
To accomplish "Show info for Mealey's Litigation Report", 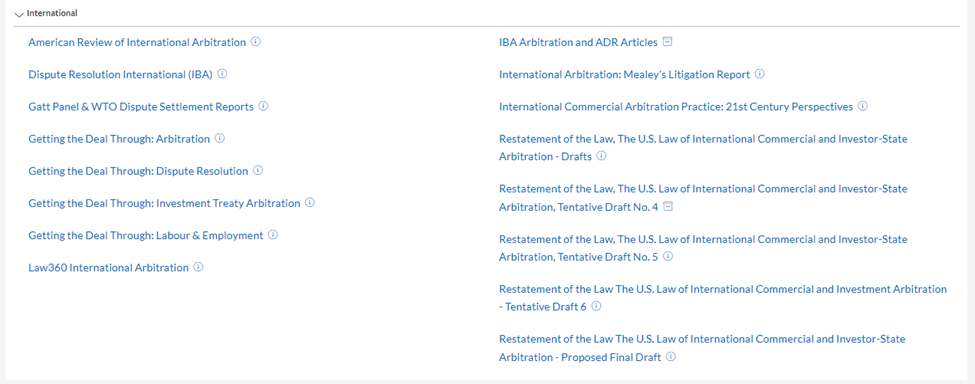I will tap(760, 74).
